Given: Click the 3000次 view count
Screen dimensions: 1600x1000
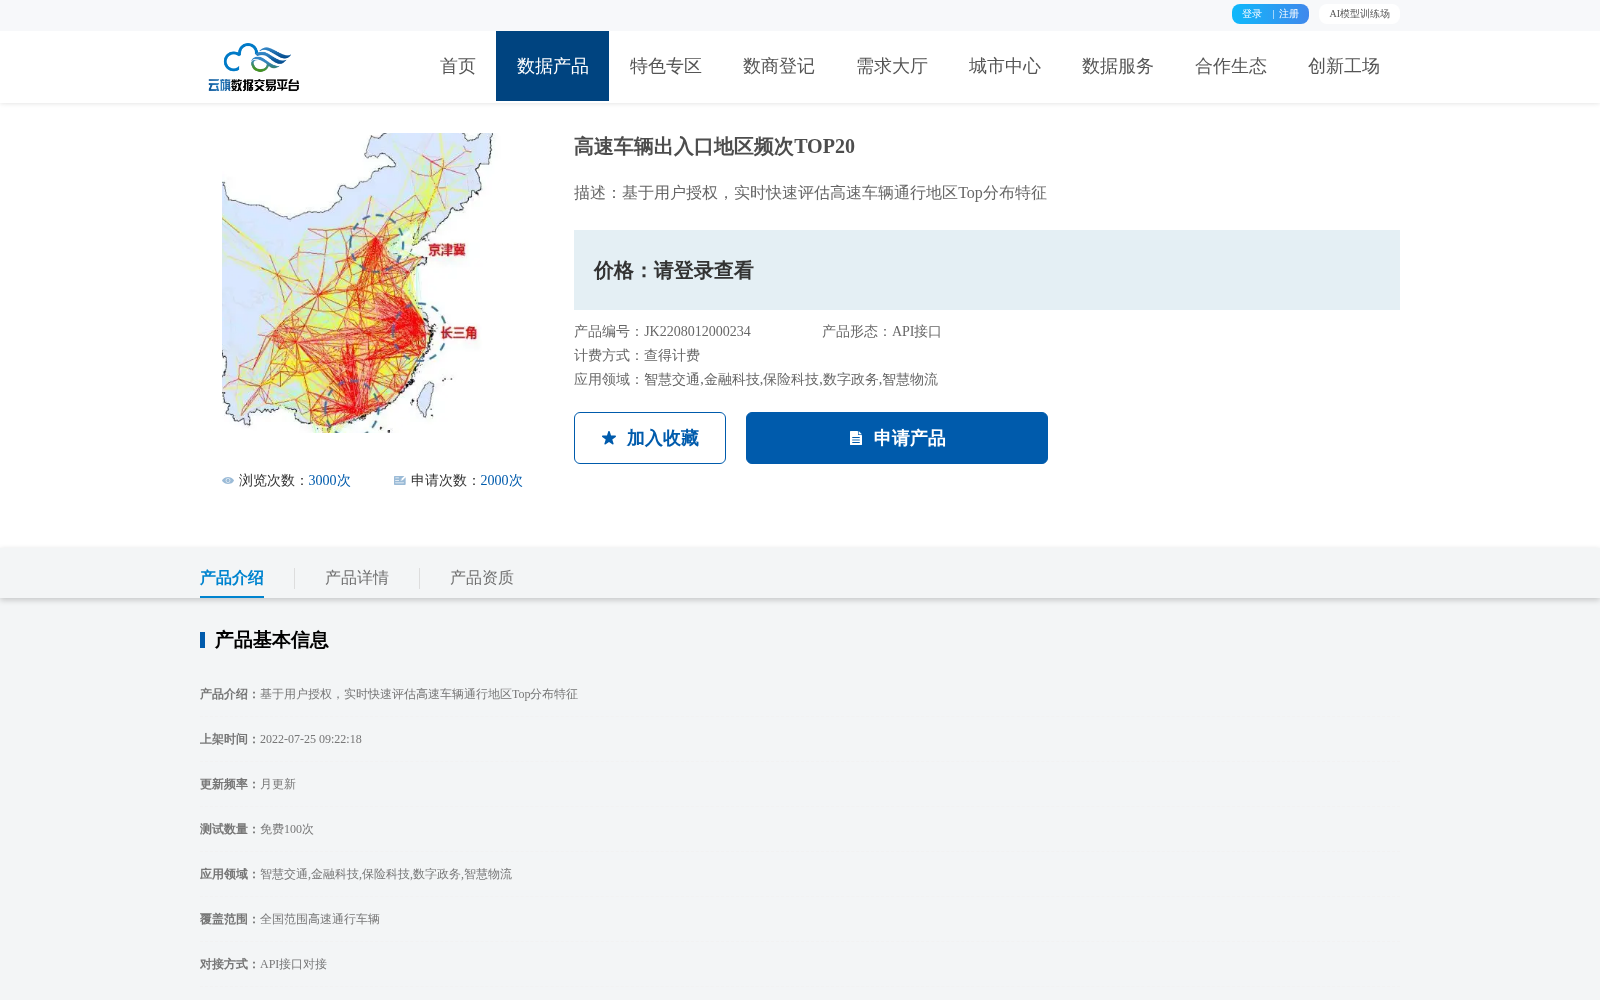Looking at the screenshot, I should [330, 481].
